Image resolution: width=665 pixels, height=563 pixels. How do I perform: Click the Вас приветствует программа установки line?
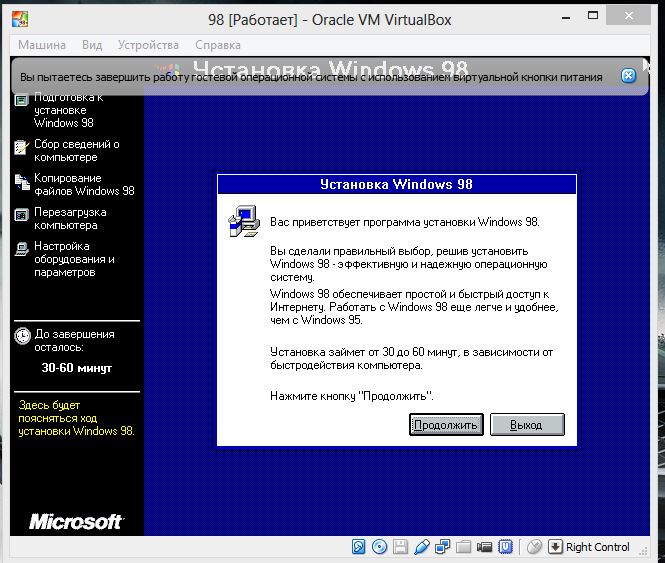[405, 222]
